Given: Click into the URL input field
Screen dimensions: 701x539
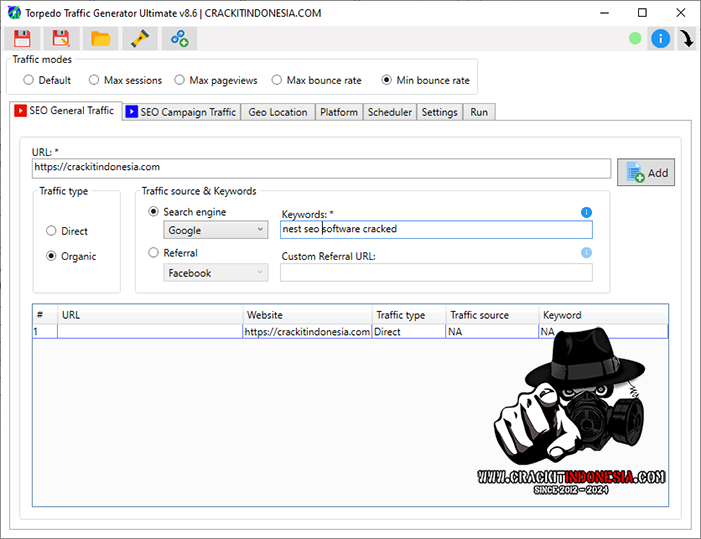Looking at the screenshot, I should tap(320, 168).
